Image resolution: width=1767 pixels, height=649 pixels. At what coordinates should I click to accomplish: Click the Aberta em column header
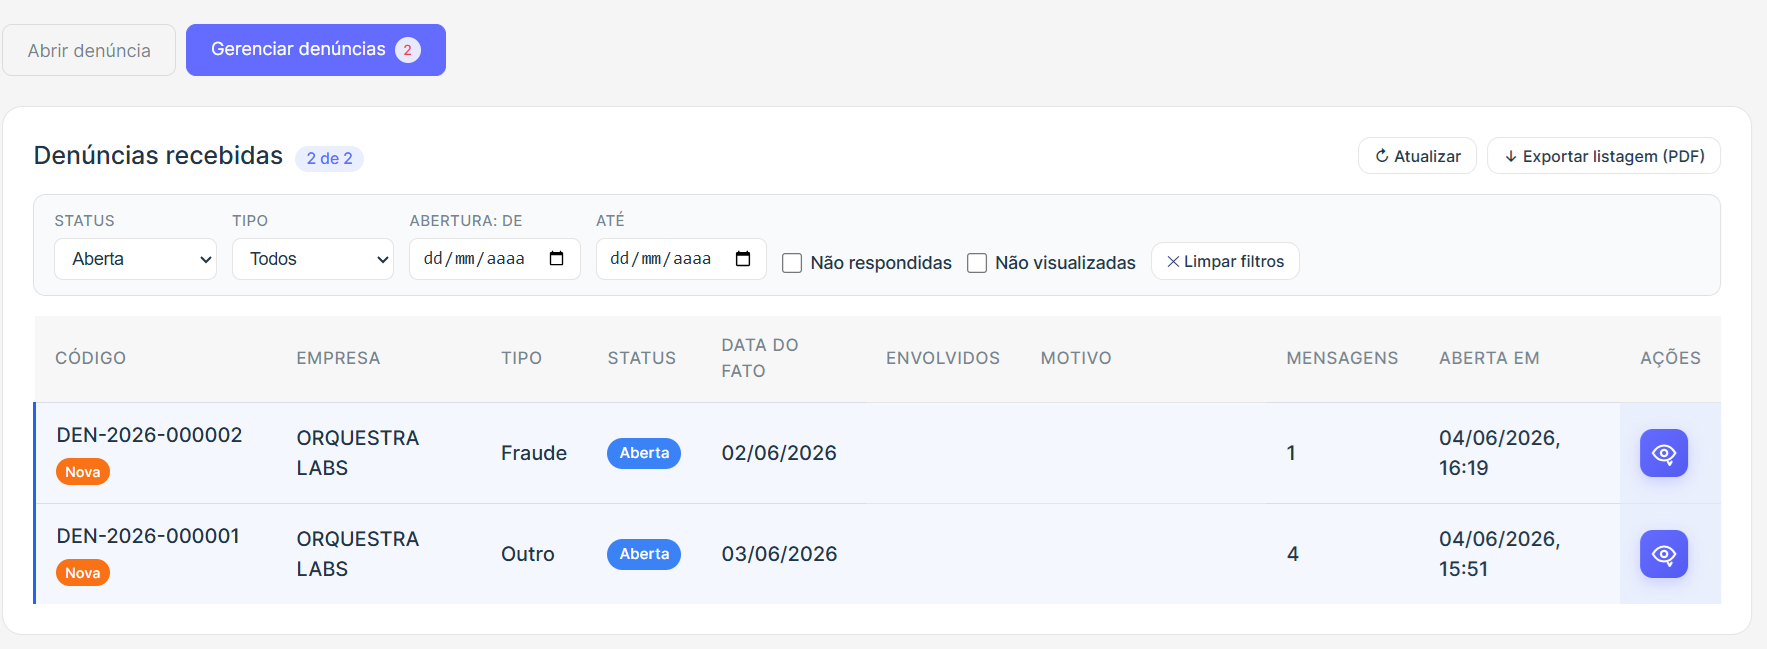1489,358
